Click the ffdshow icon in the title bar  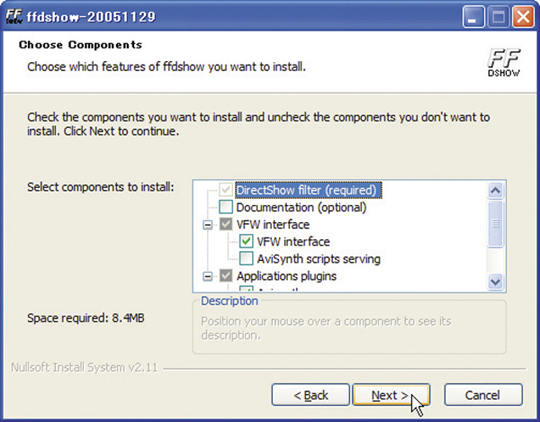[x=14, y=16]
